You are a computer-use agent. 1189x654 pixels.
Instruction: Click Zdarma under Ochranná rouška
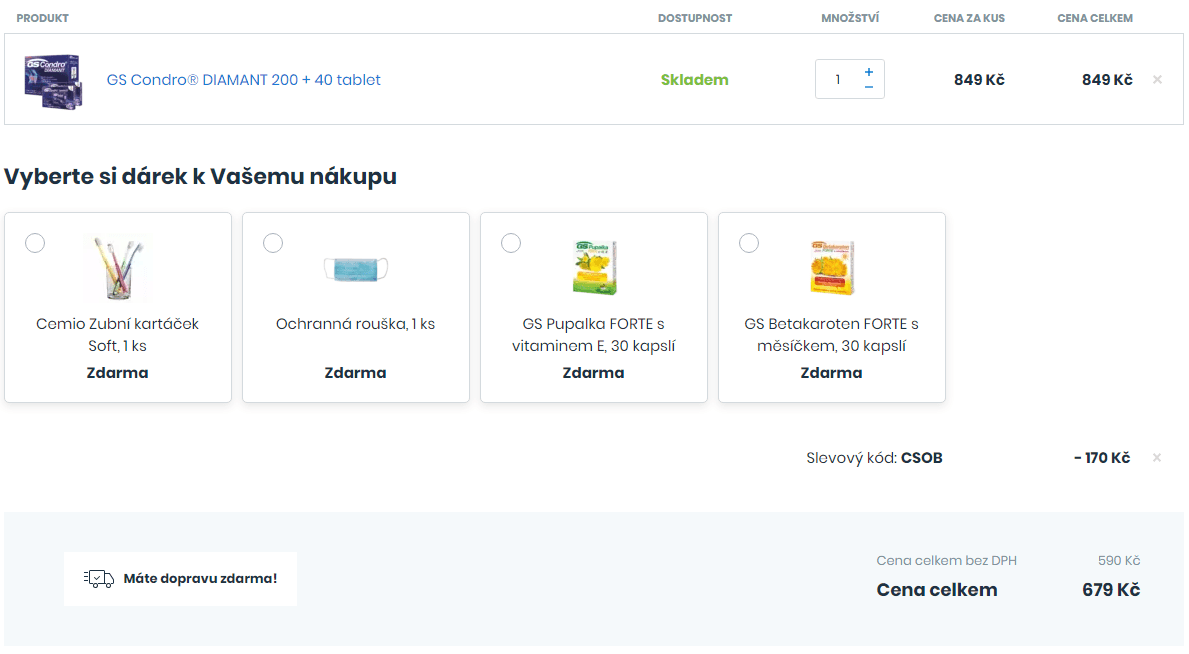point(356,373)
